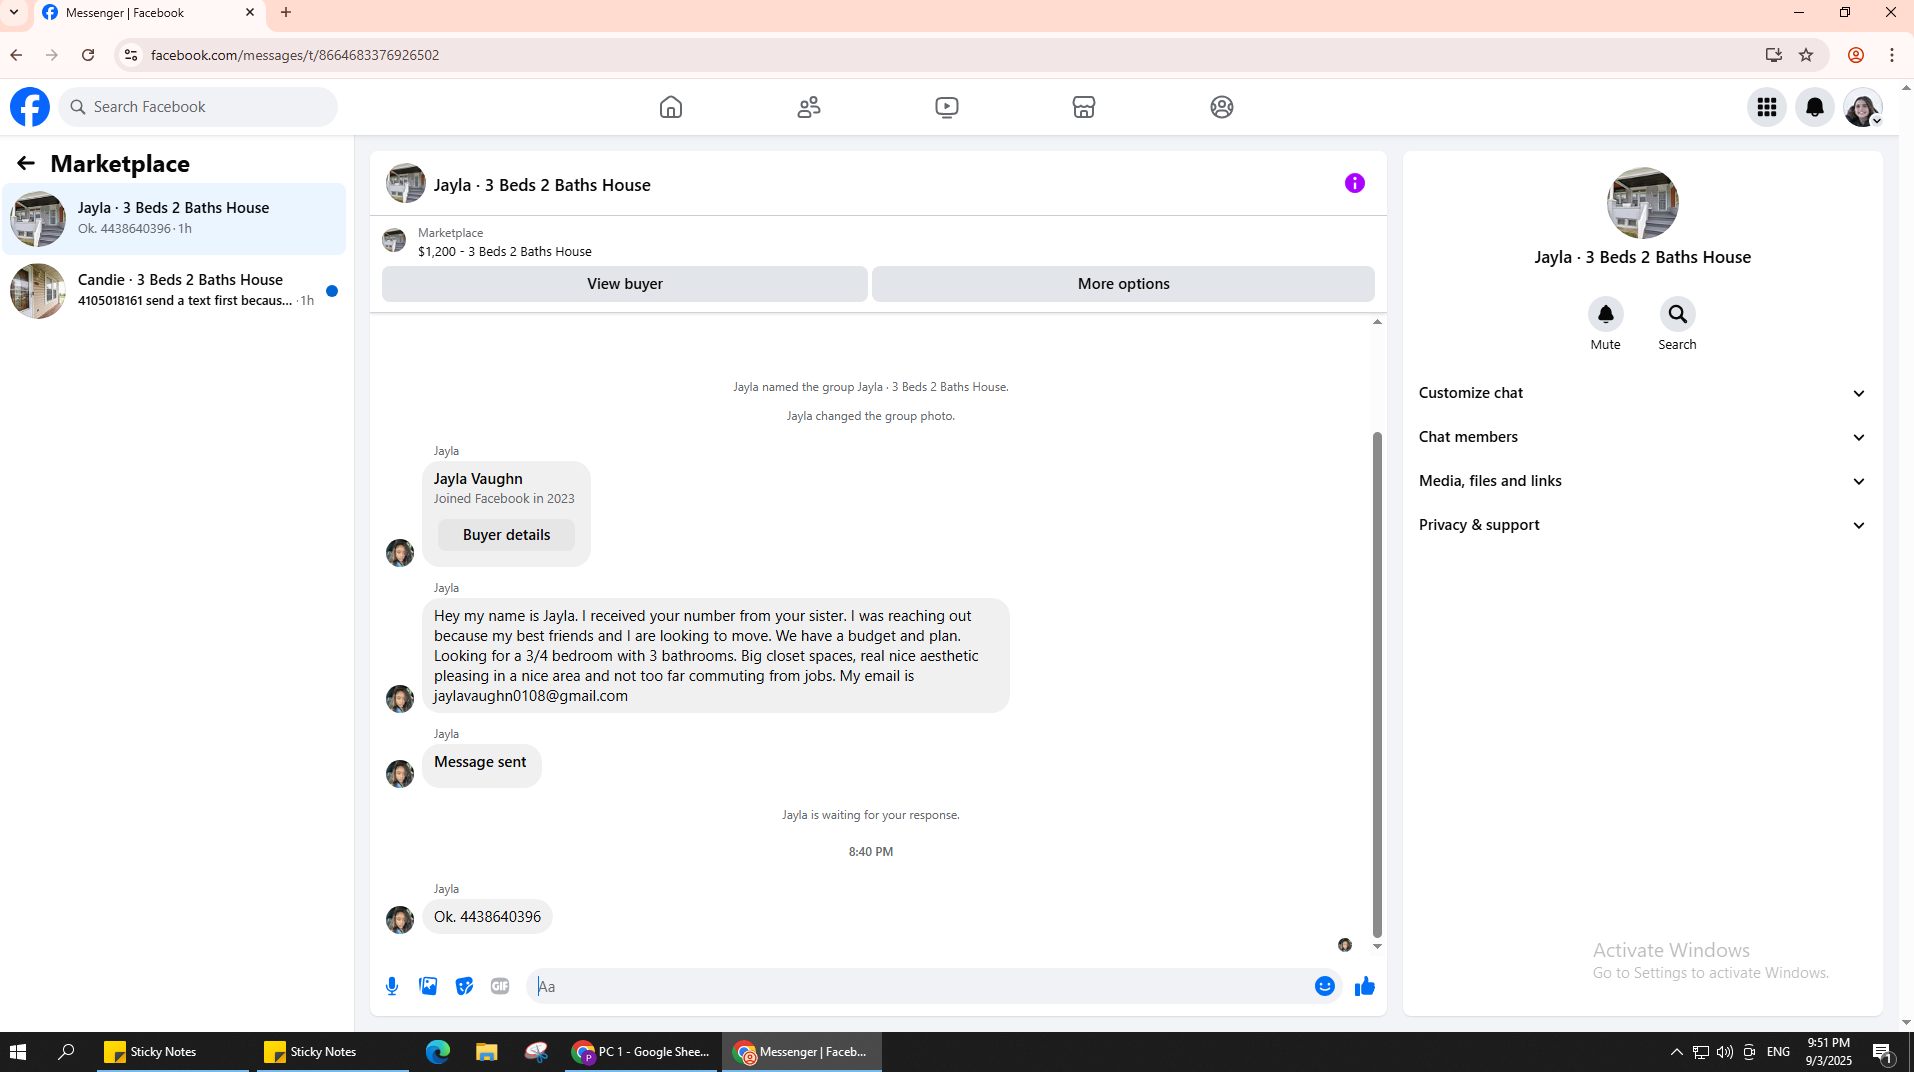Open the first Sticky Notes taskbar window
1914x1072 pixels.
[x=172, y=1052]
